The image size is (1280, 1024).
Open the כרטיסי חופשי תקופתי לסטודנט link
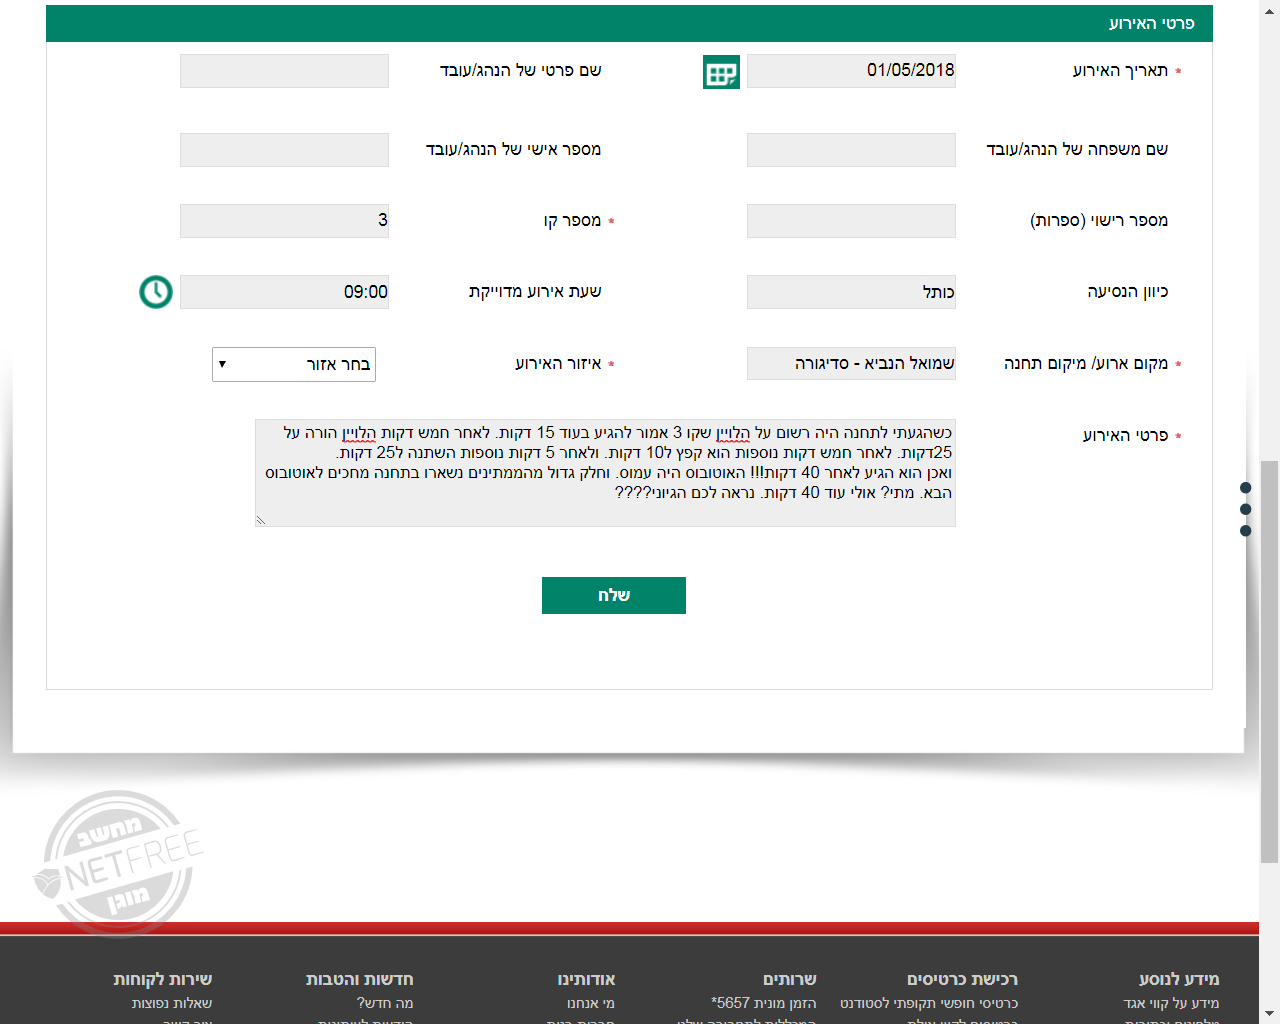tap(929, 1003)
